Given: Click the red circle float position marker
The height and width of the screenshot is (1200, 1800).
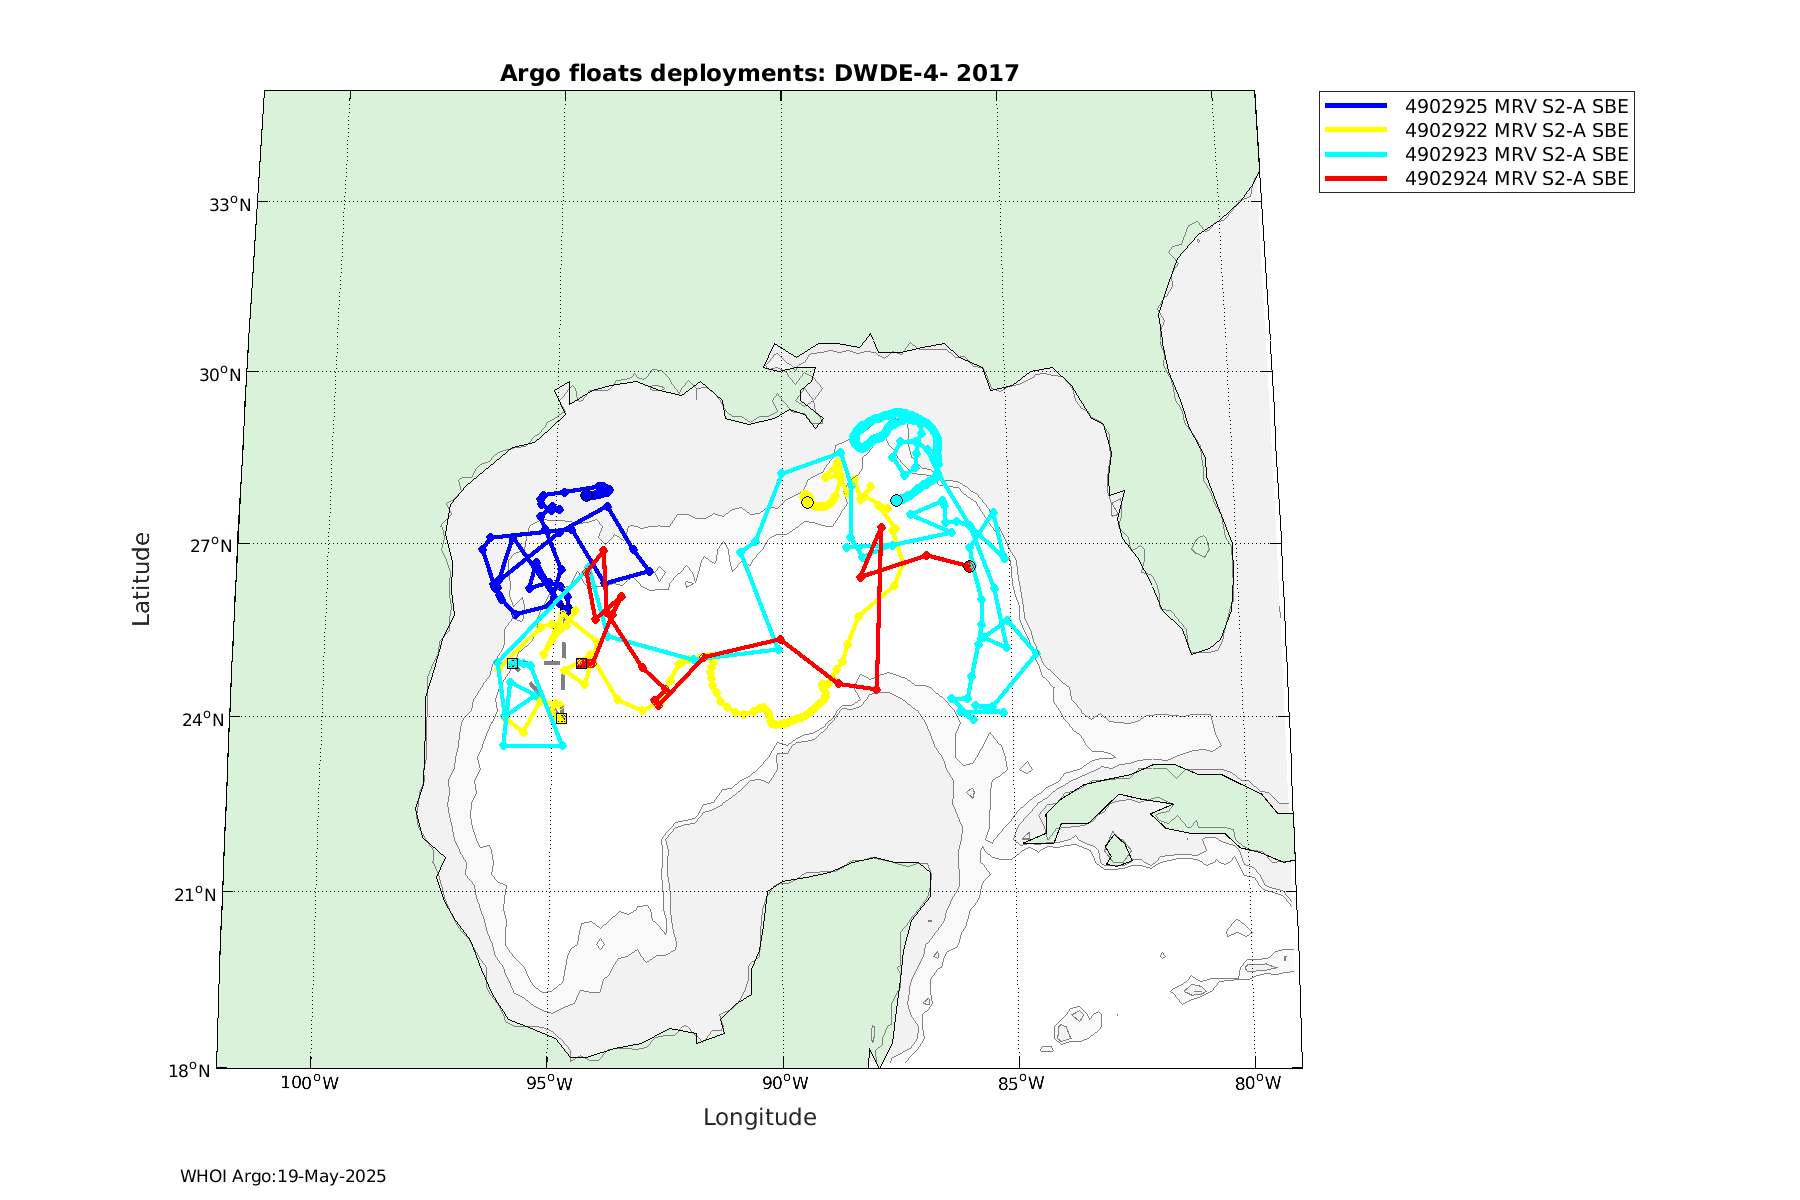Looking at the screenshot, I should click(x=969, y=566).
